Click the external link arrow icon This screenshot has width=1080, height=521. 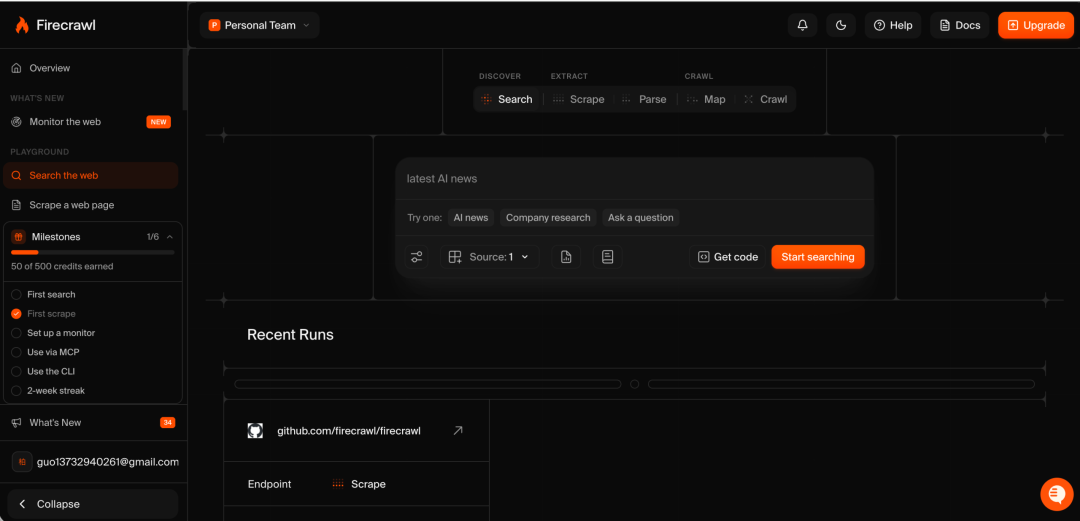(457, 431)
